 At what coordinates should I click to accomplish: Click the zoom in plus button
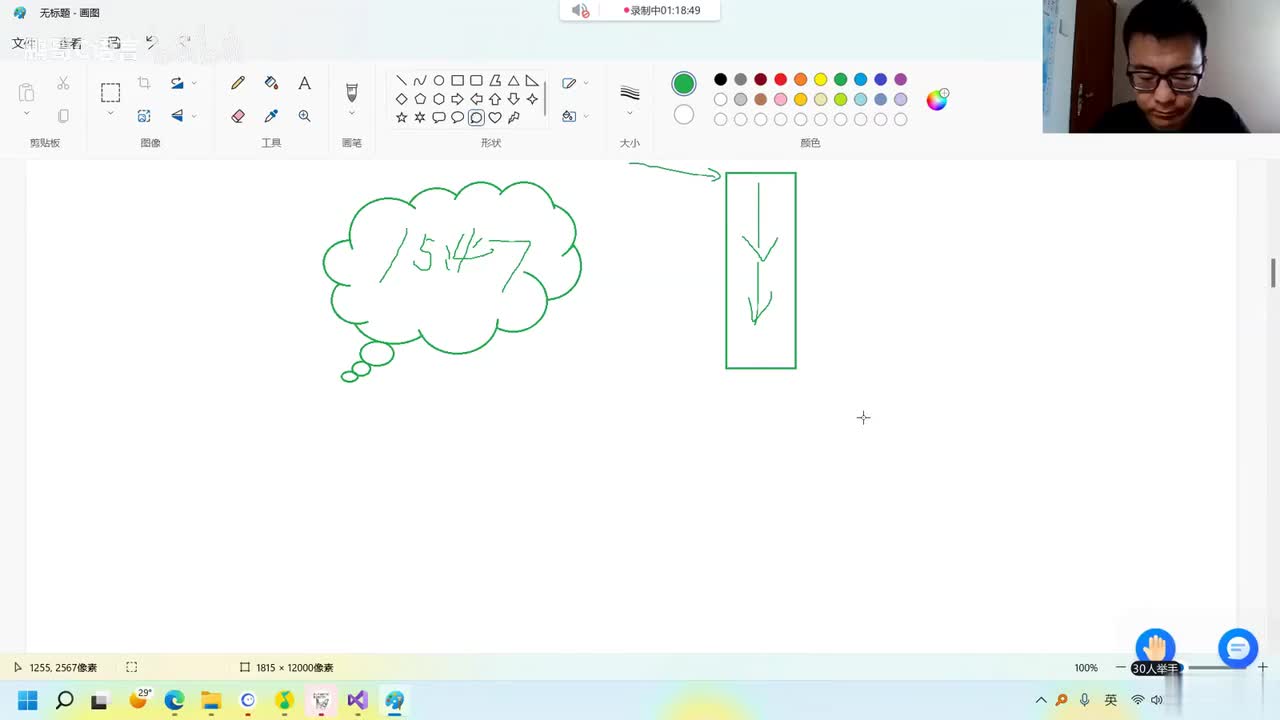[1263, 667]
